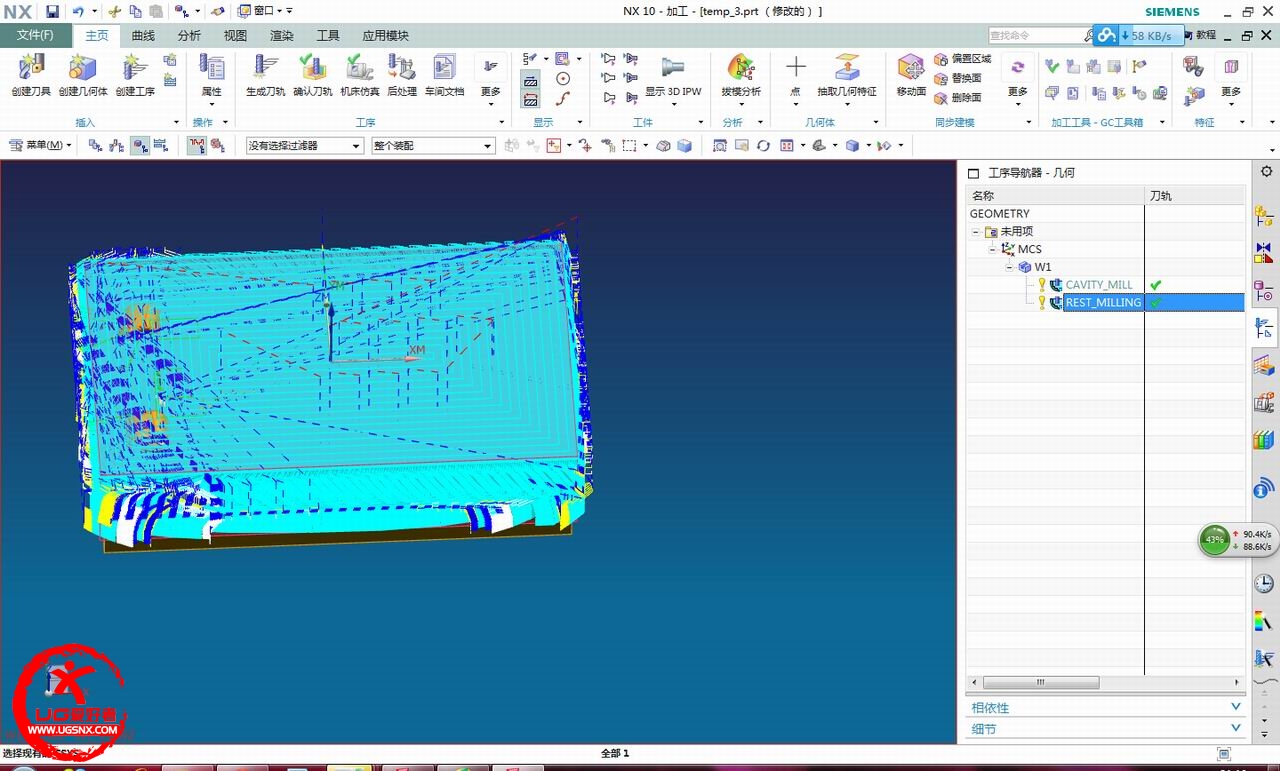
Task: Click the Fit view icon in view toolbar
Action: click(x=720, y=145)
